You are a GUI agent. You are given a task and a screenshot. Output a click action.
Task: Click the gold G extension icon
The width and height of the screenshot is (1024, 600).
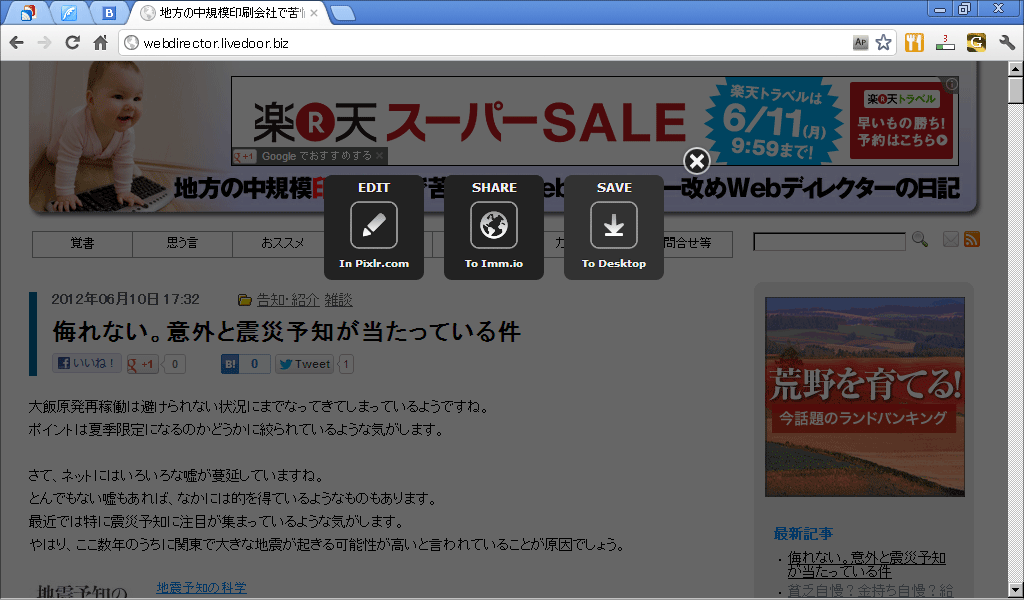976,43
